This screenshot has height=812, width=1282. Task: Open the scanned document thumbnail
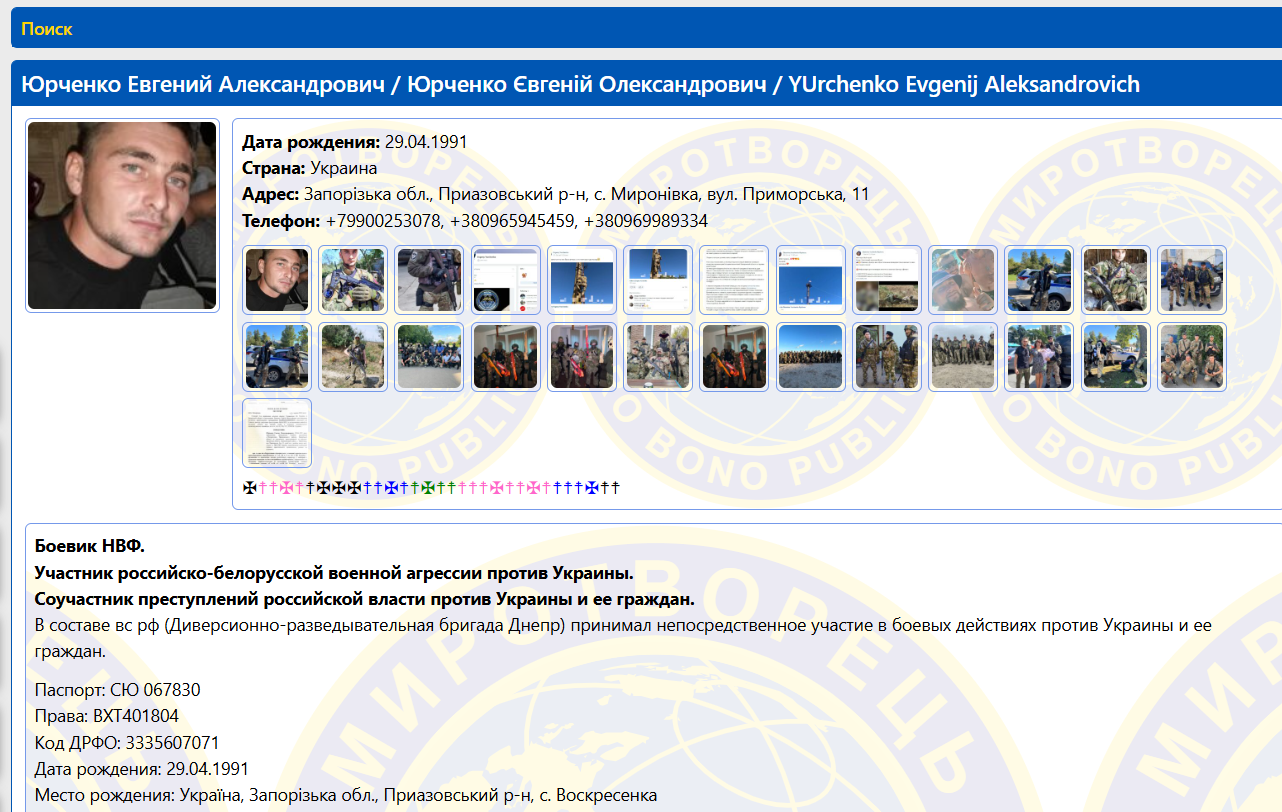click(277, 432)
